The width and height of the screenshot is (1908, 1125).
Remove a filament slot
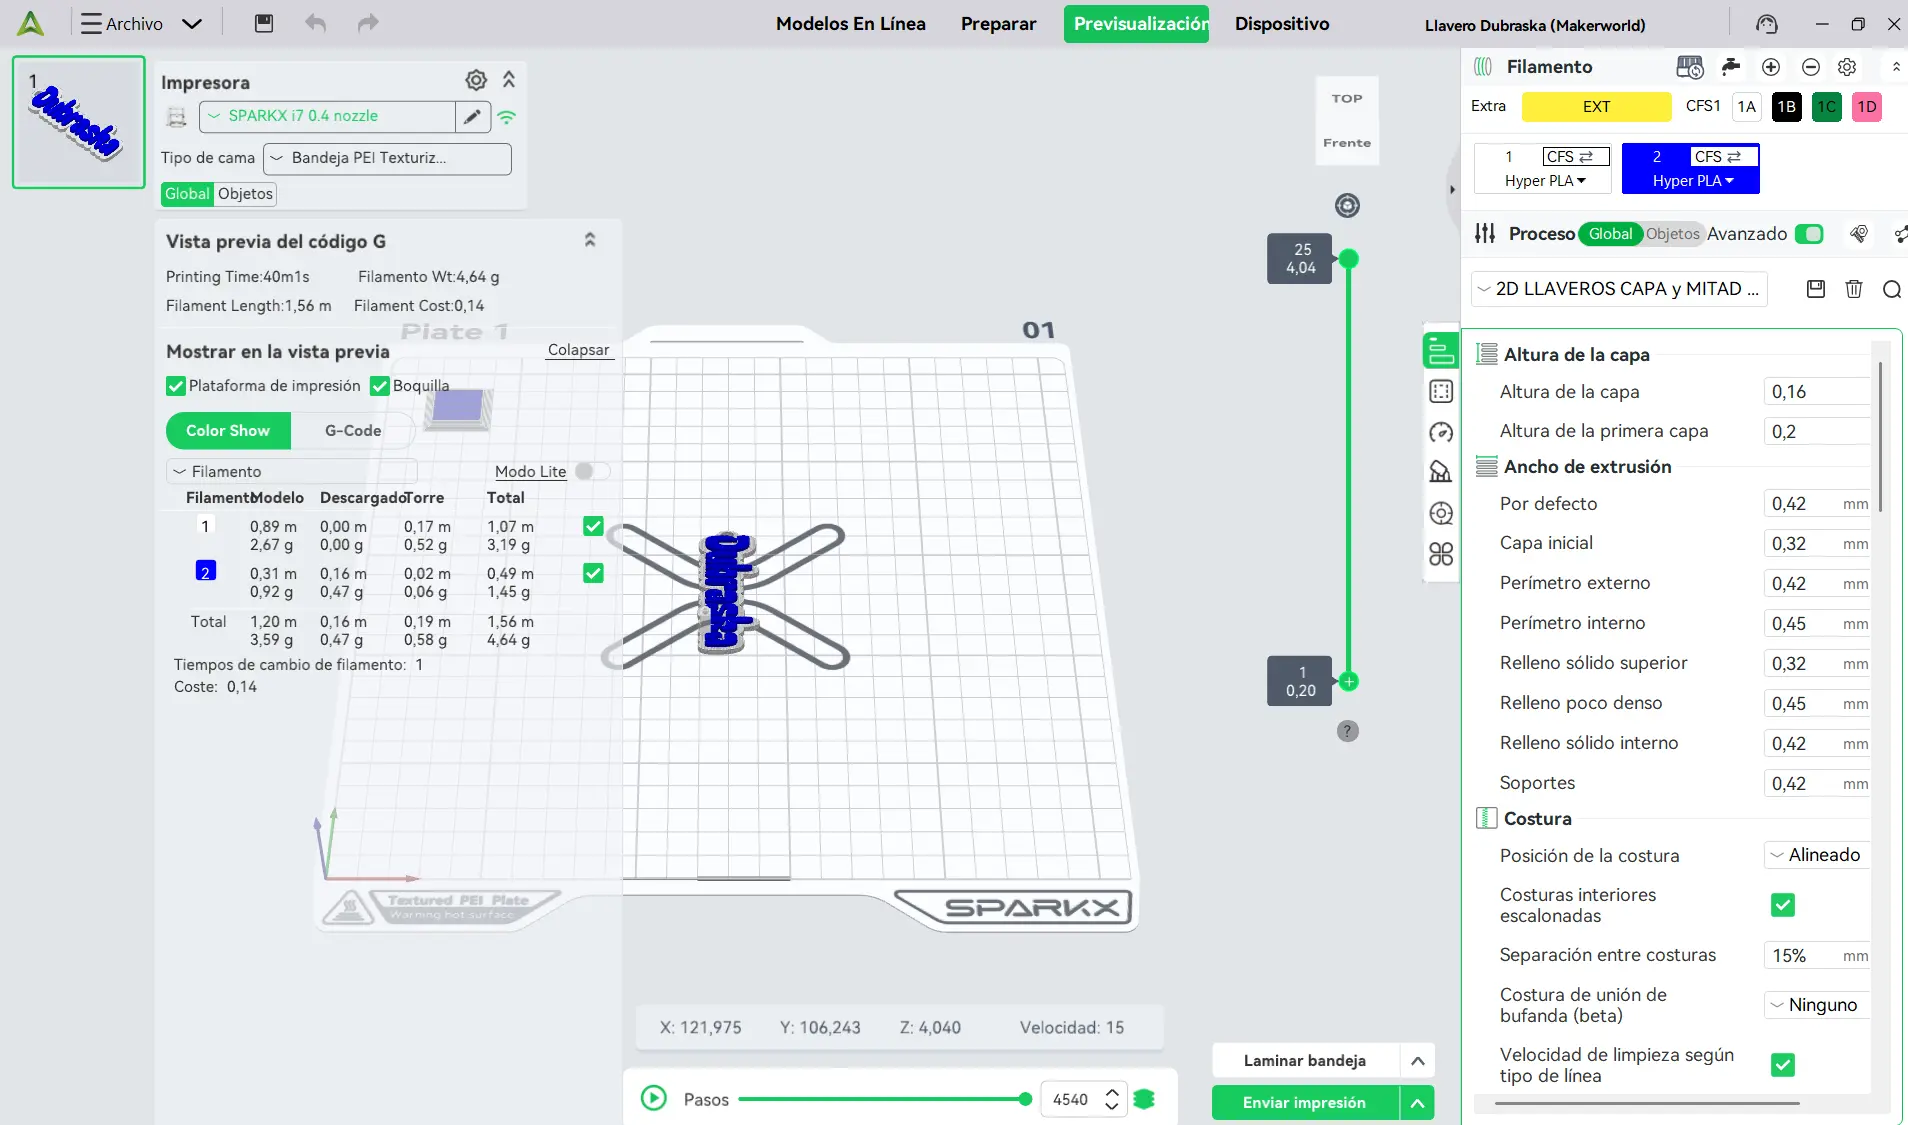[x=1810, y=67]
